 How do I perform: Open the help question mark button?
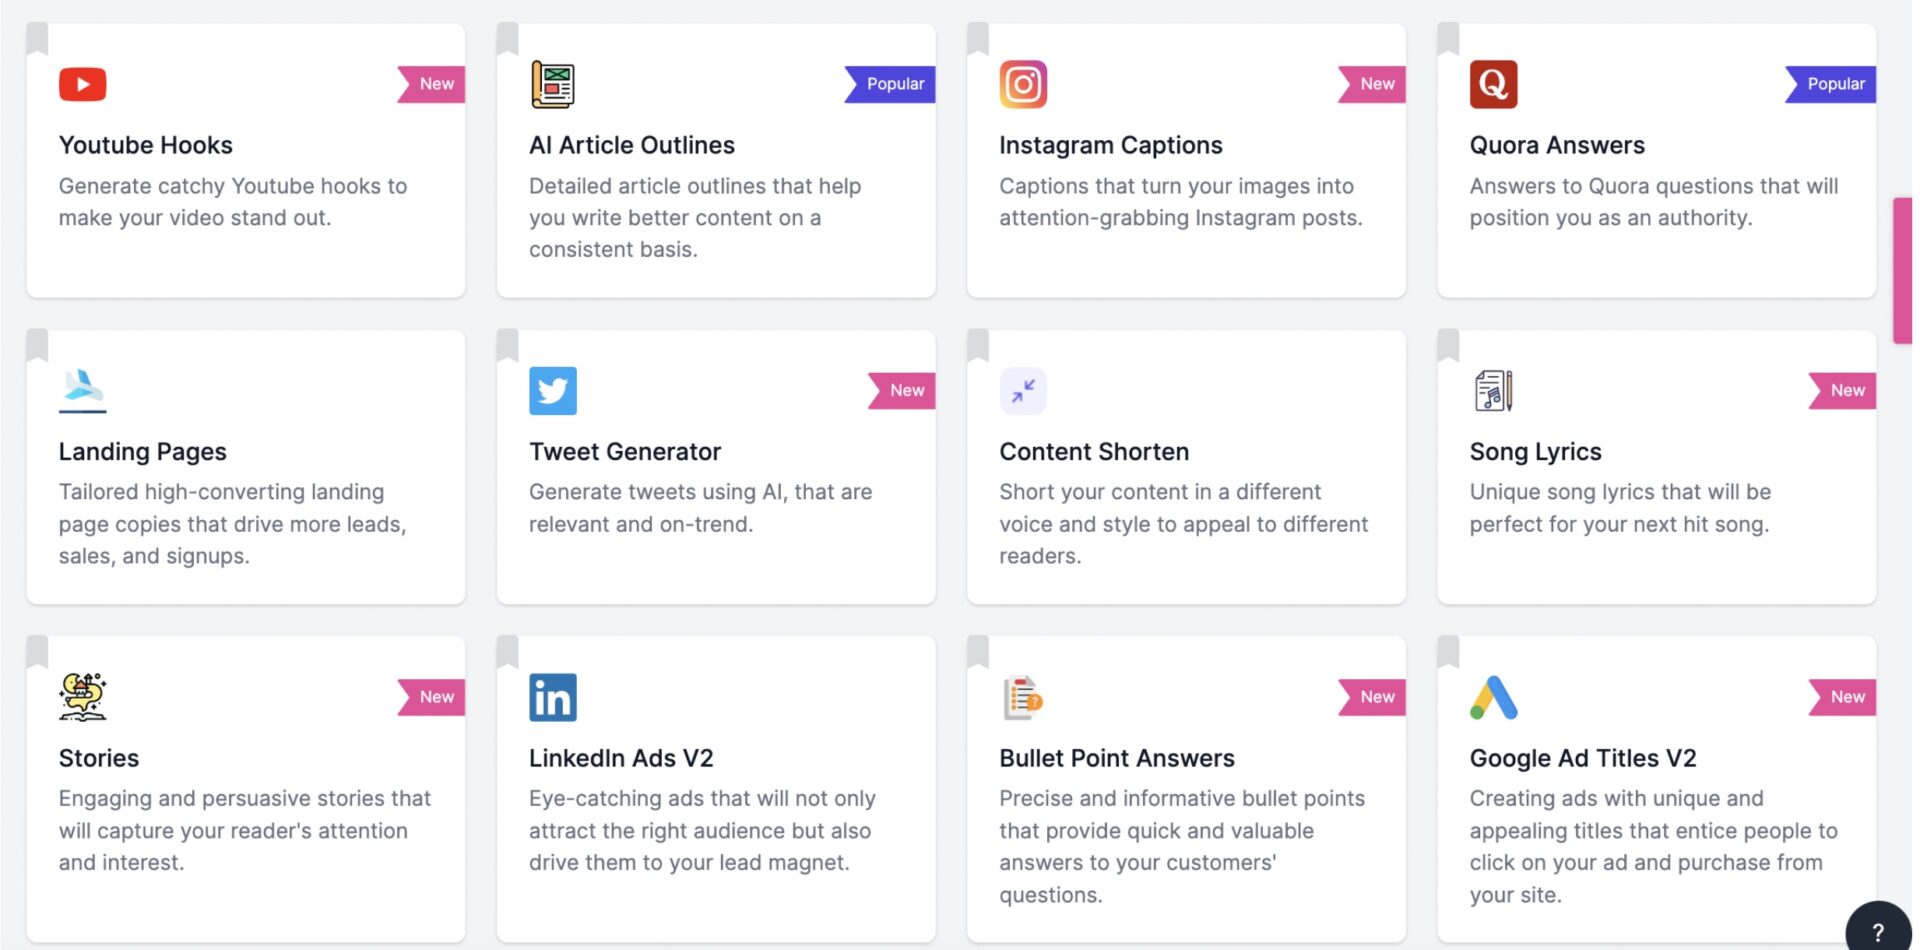click(x=1877, y=931)
